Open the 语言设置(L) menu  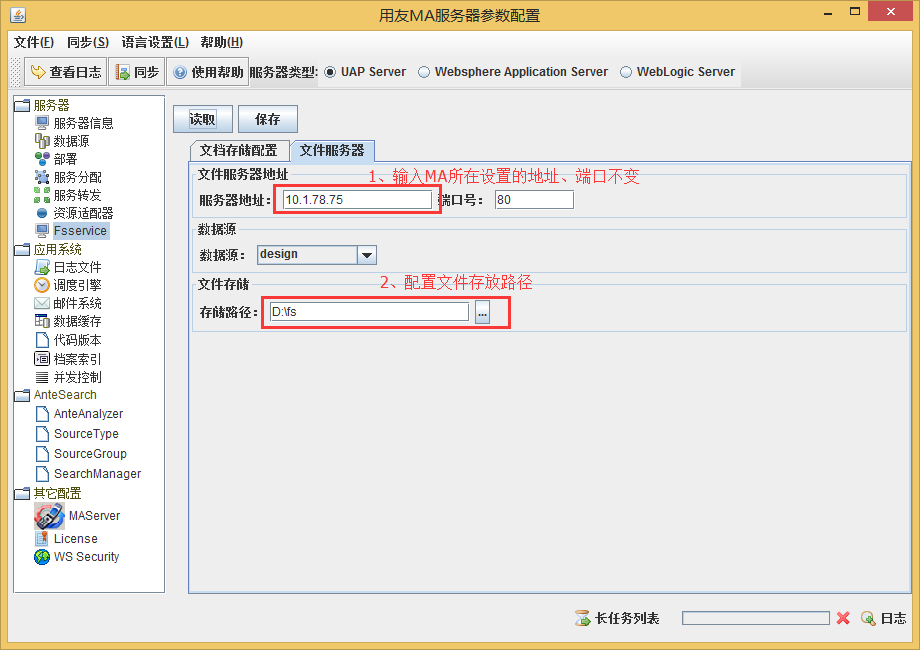pos(155,42)
